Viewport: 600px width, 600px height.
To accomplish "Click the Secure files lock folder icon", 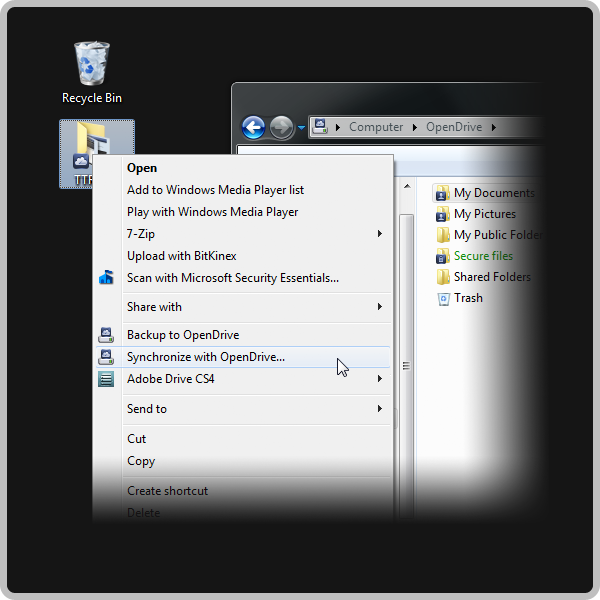I will coord(443,256).
